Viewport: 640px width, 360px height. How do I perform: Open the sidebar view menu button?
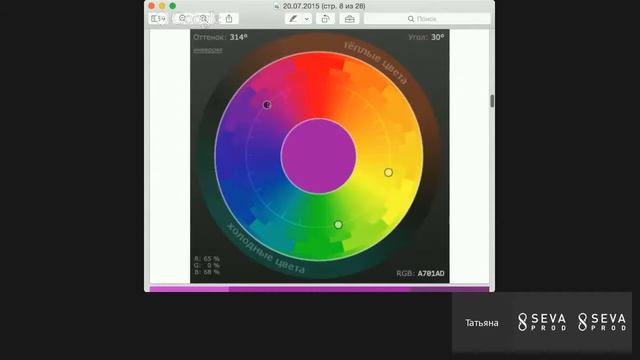click(x=158, y=19)
